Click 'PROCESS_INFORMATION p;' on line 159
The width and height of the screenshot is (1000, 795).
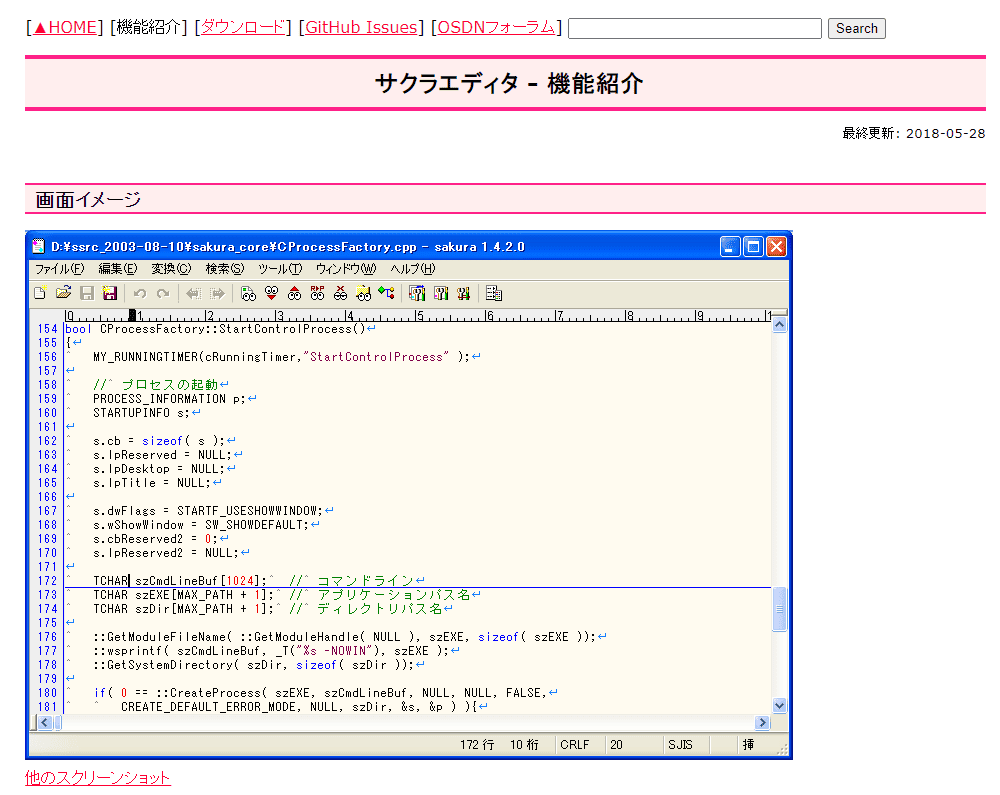[x=169, y=399]
